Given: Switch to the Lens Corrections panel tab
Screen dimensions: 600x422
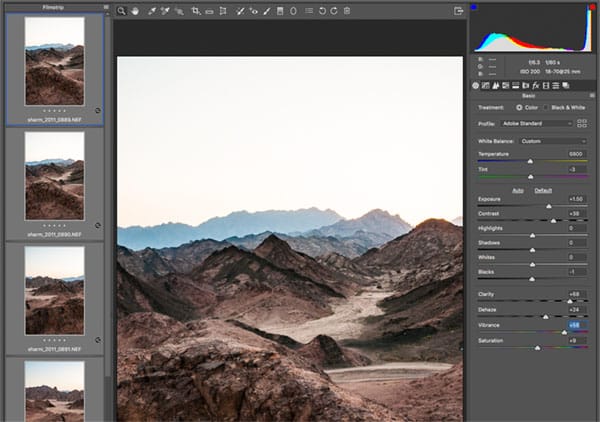Looking at the screenshot, I should (x=525, y=86).
